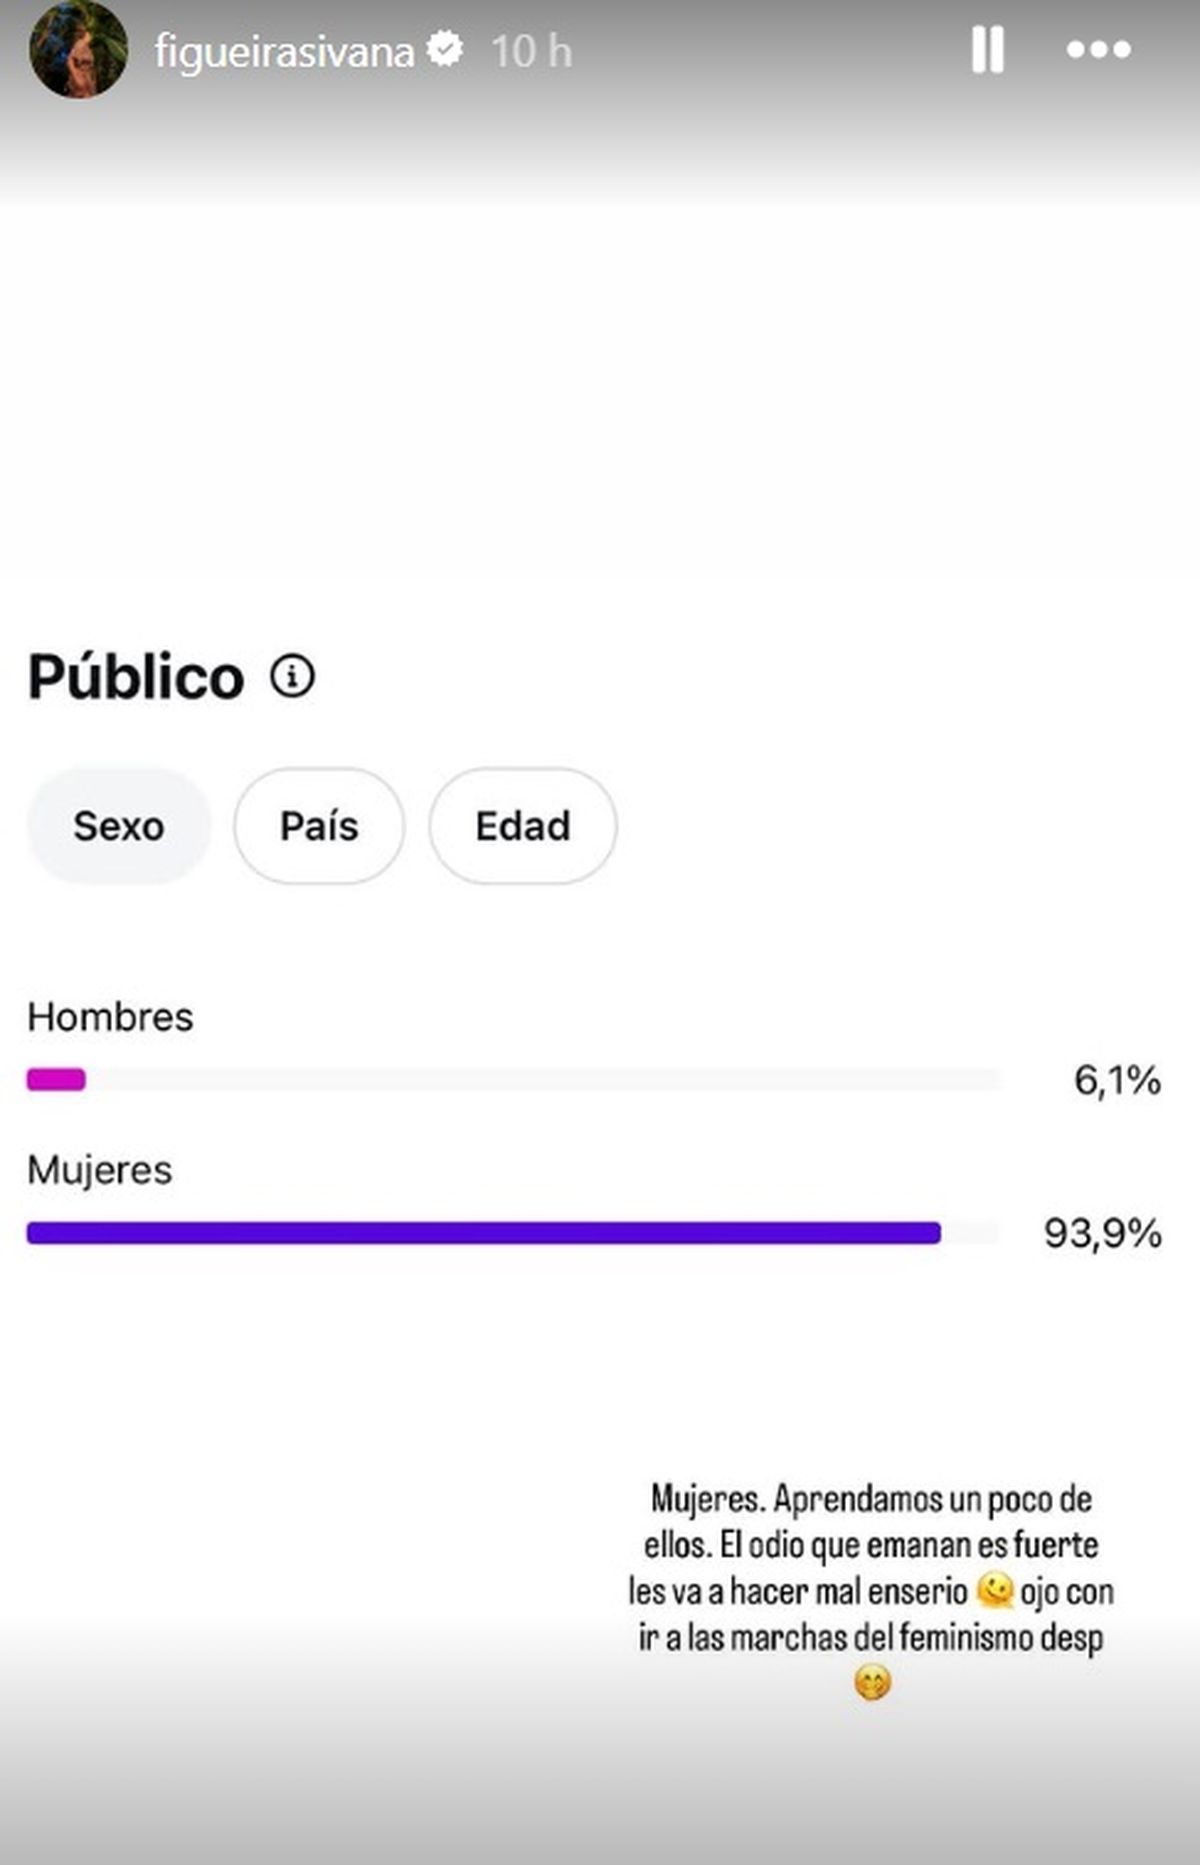The width and height of the screenshot is (1200, 1865).
Task: Pause the story playback
Action: [987, 49]
